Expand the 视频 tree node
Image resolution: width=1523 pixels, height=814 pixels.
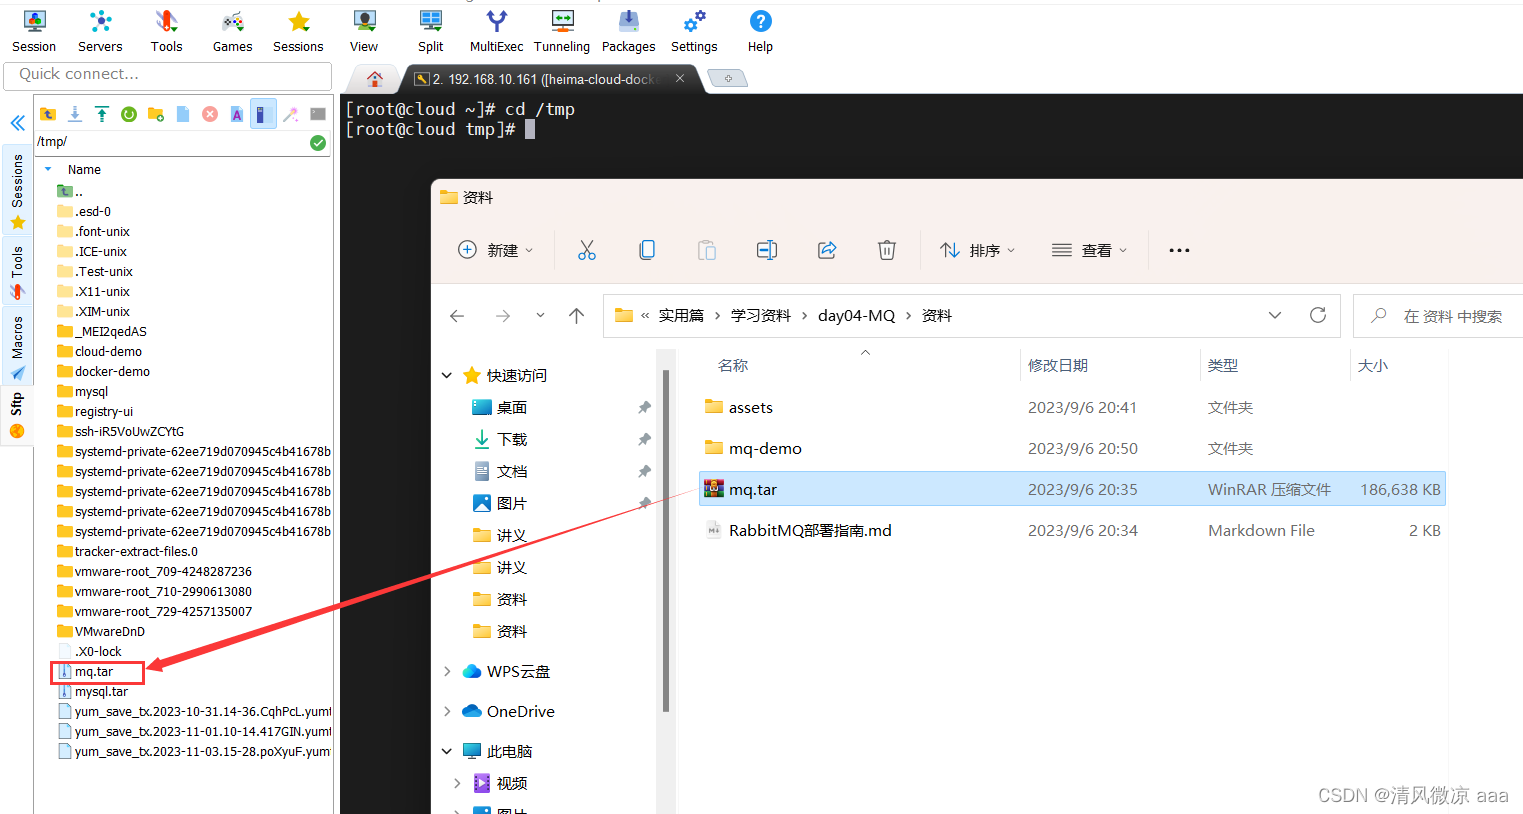(x=457, y=783)
